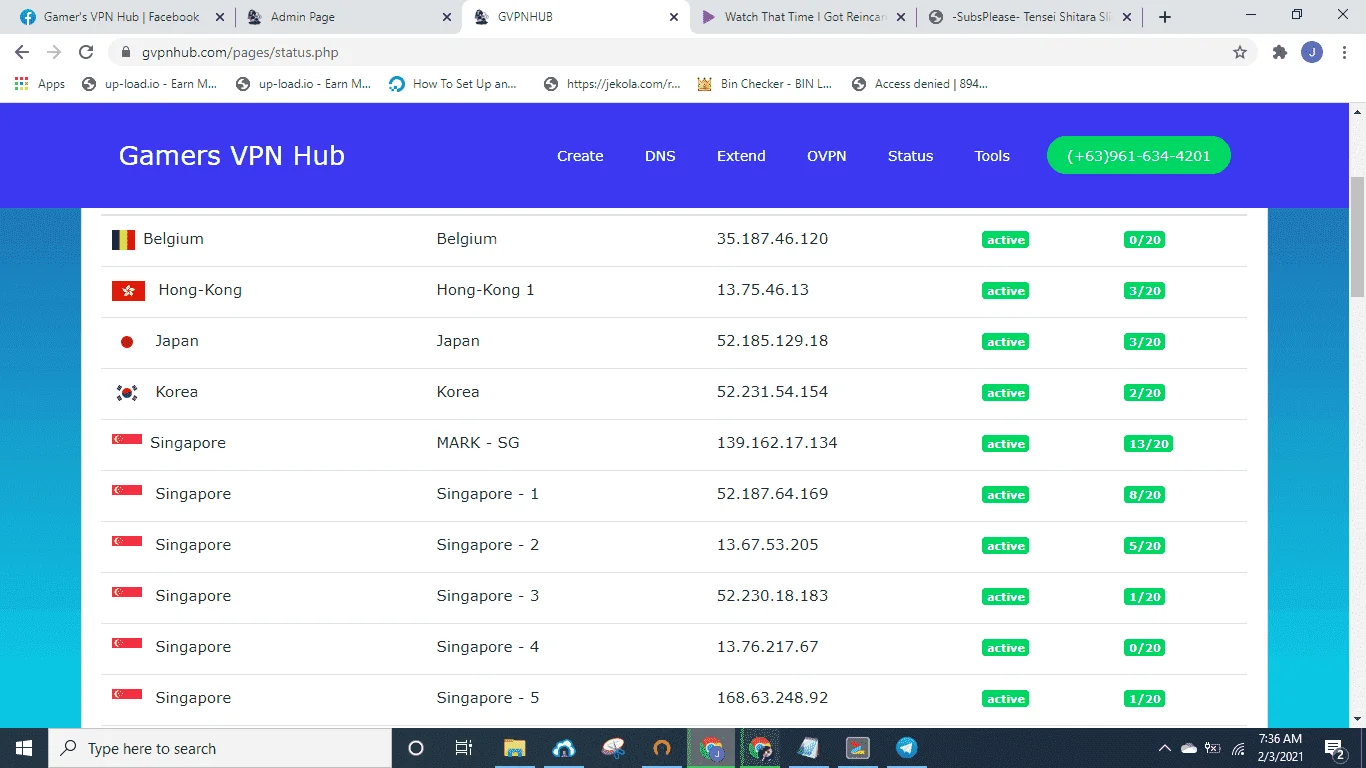
Task: Click the Gamers VPN Hub site title
Action: pyautogui.click(x=232, y=156)
